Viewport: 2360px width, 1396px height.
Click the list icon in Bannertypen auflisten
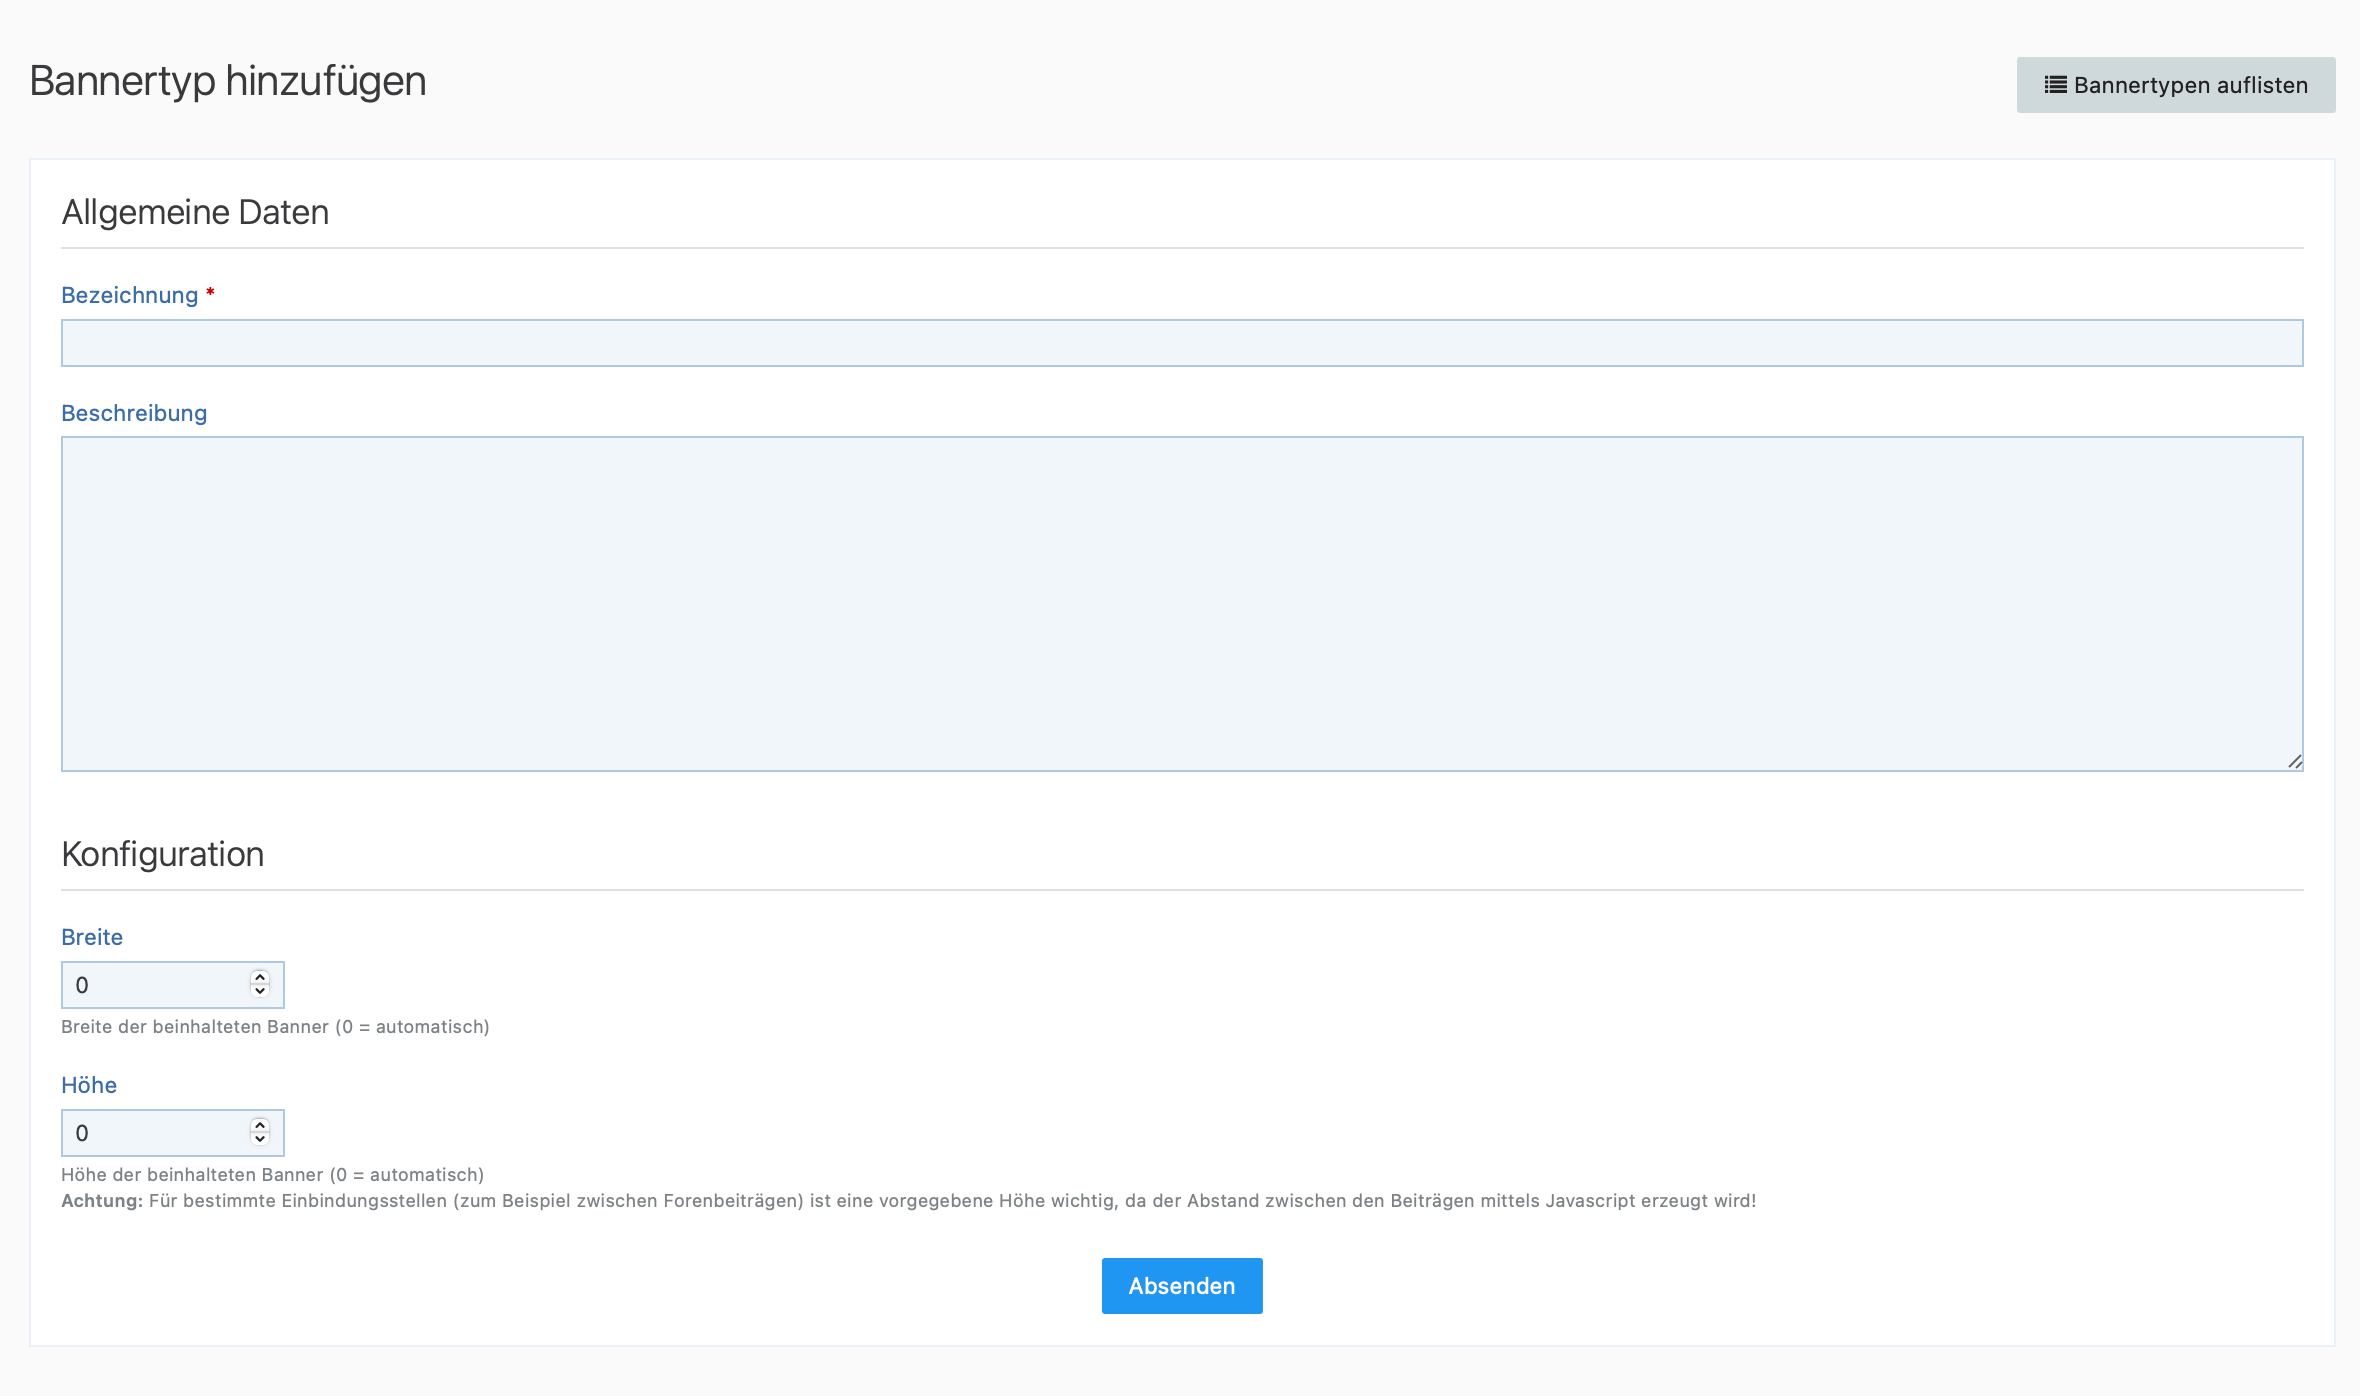[x=2055, y=85]
